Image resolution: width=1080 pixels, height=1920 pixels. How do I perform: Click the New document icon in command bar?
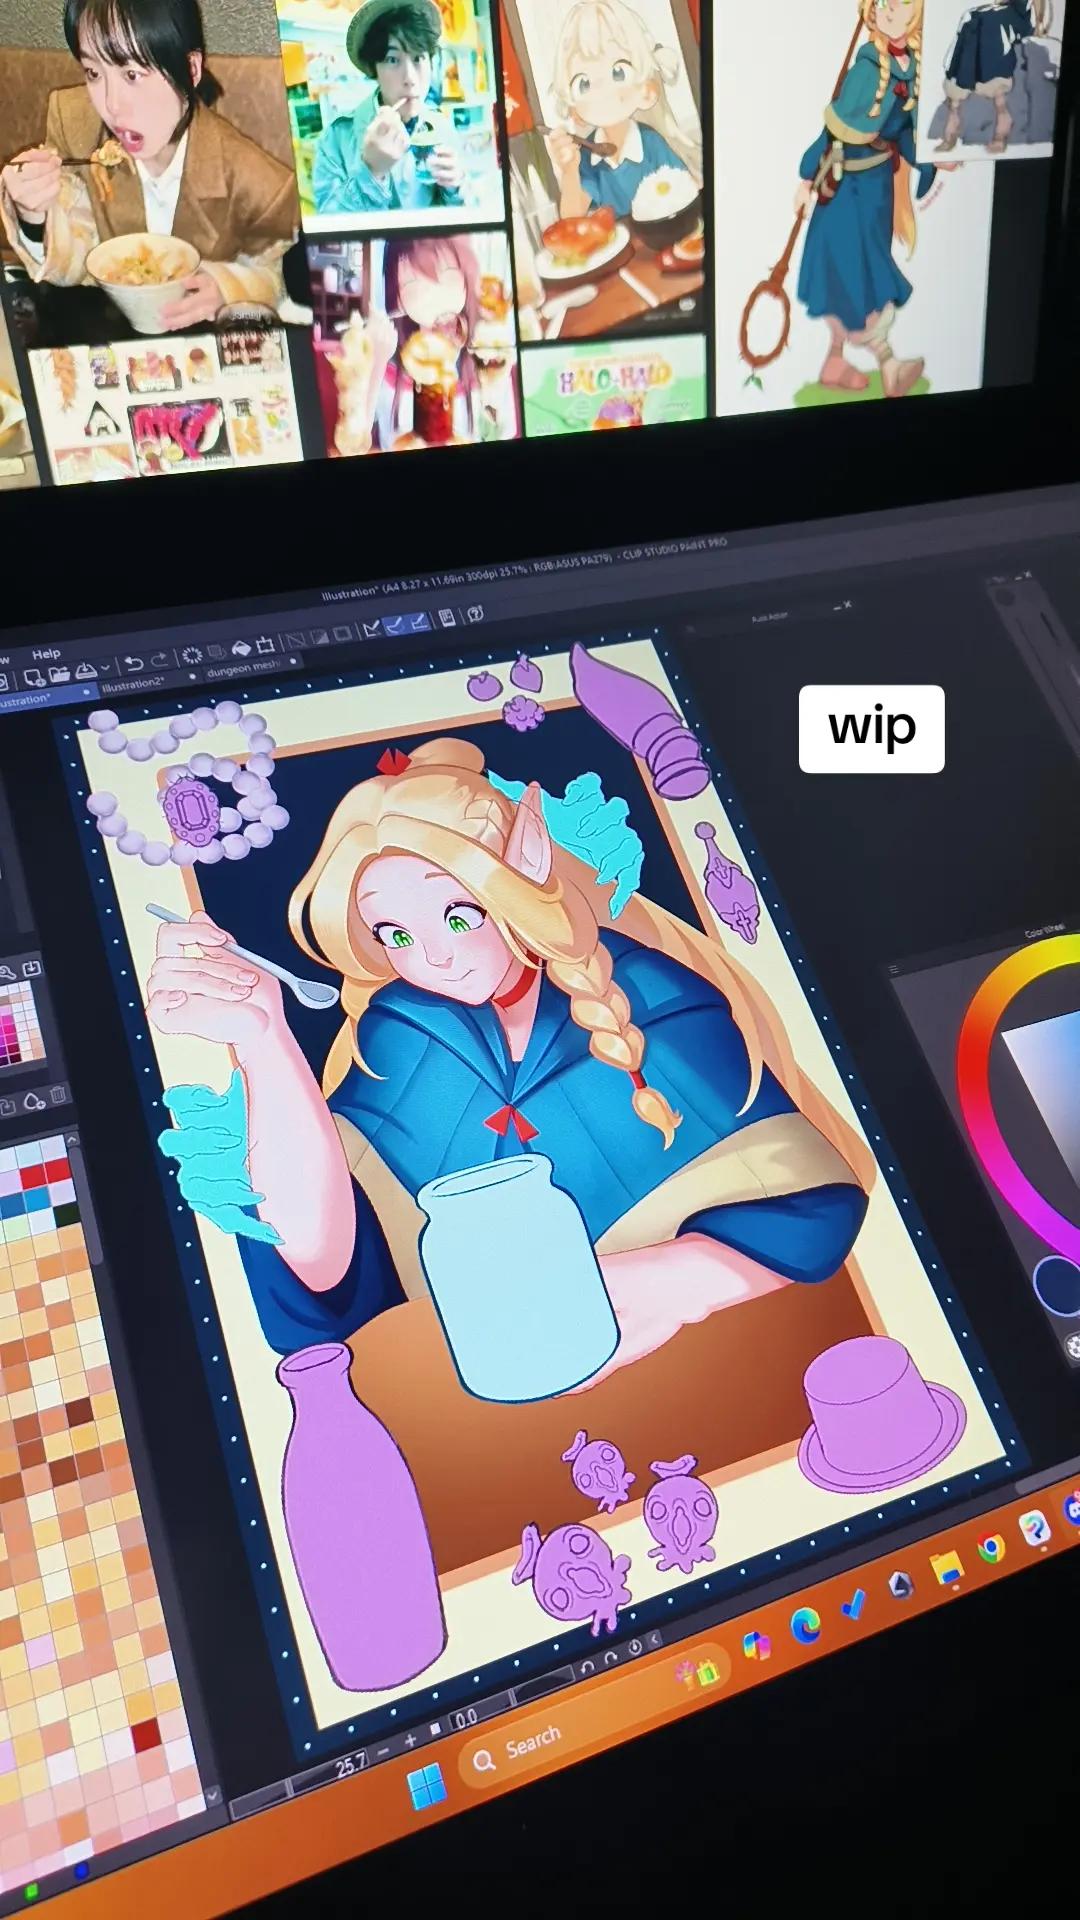pyautogui.click(x=34, y=677)
